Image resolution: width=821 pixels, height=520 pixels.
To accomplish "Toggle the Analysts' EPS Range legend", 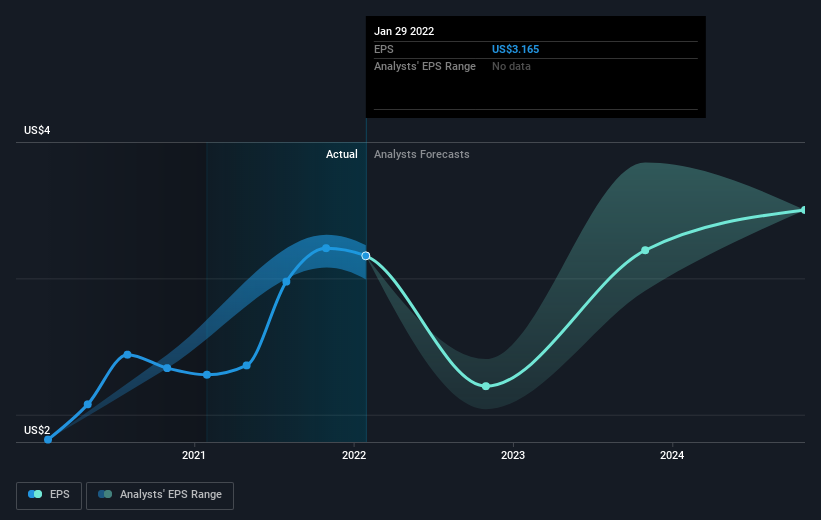I will (x=160, y=495).
